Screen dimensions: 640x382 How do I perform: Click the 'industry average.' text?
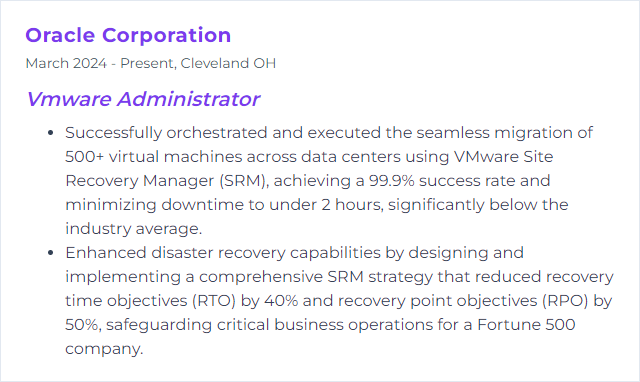coord(134,229)
